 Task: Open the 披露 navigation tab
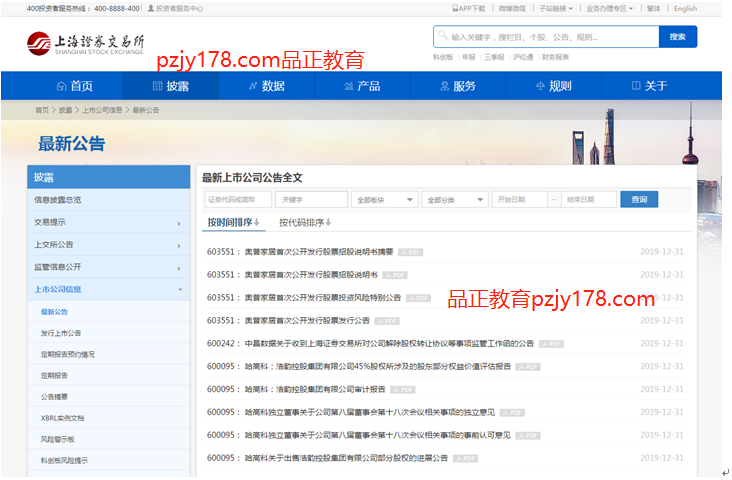[171, 86]
